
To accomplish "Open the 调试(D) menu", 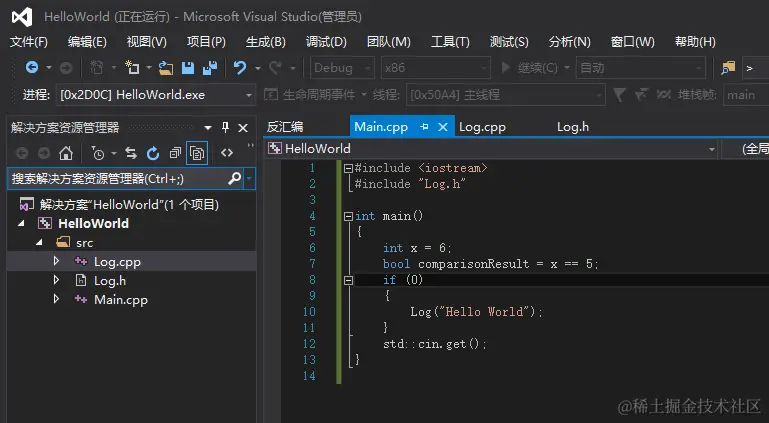I will [326, 42].
